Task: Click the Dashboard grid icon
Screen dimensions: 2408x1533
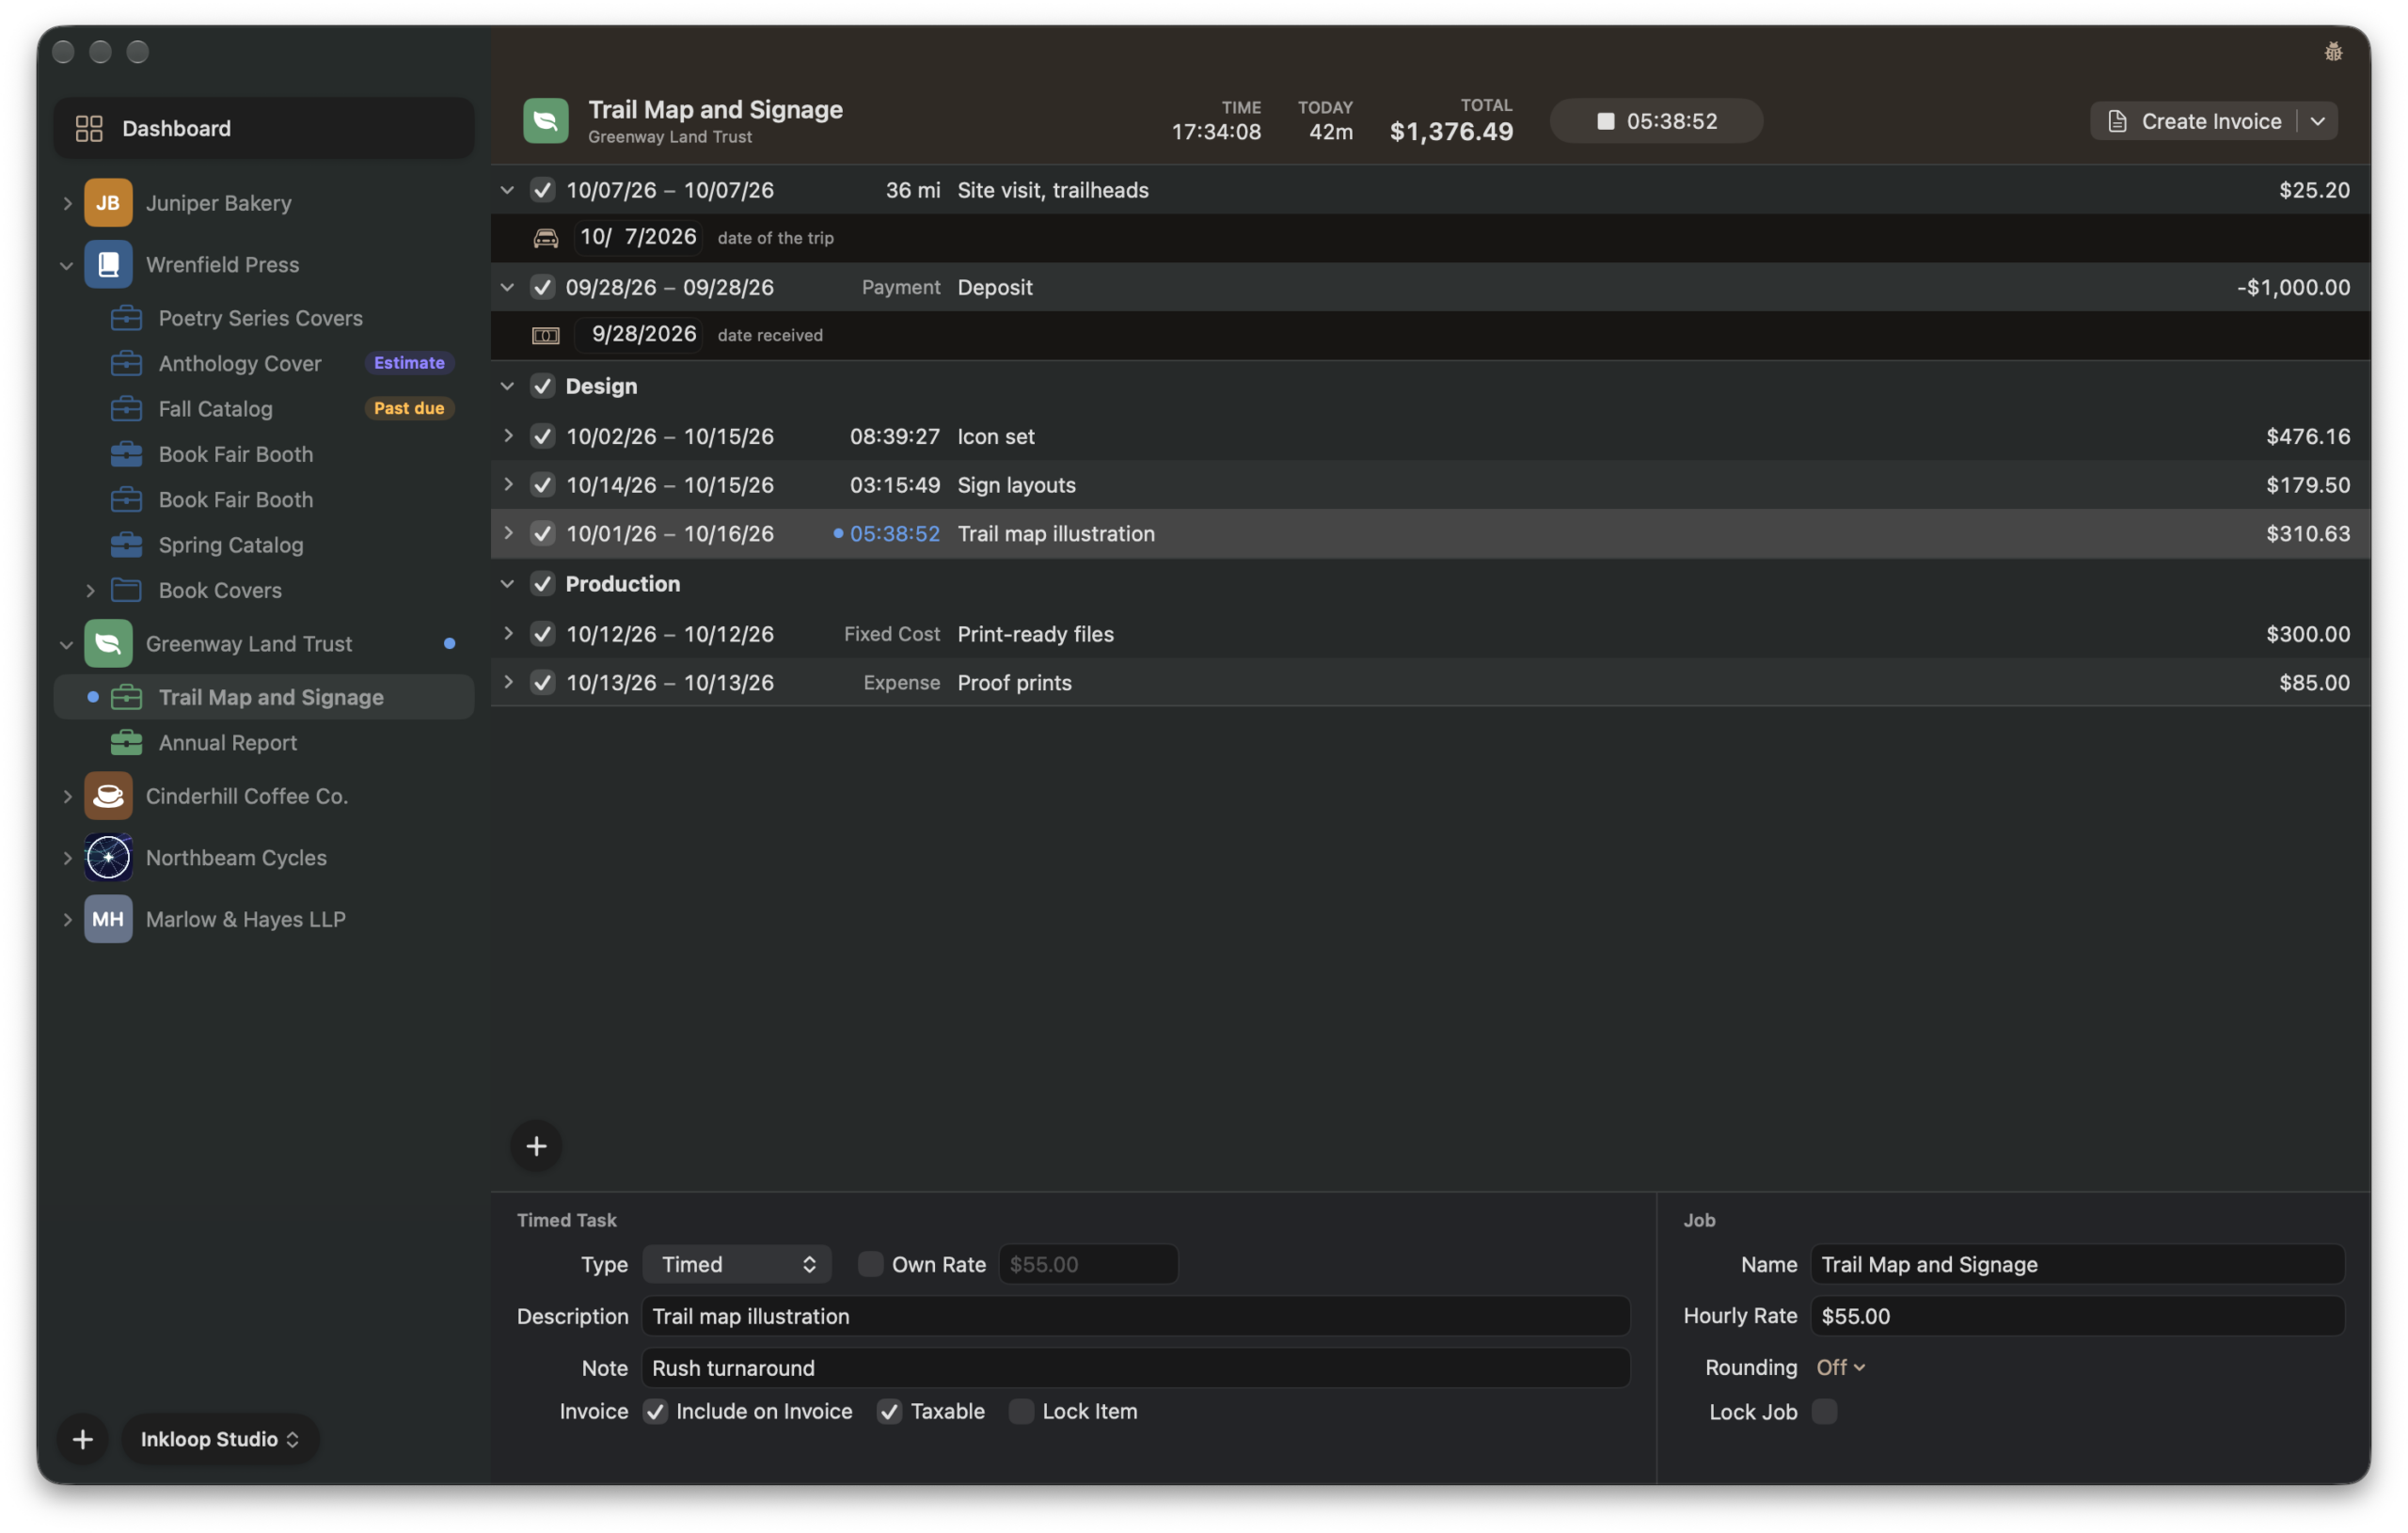Action: coord(89,128)
